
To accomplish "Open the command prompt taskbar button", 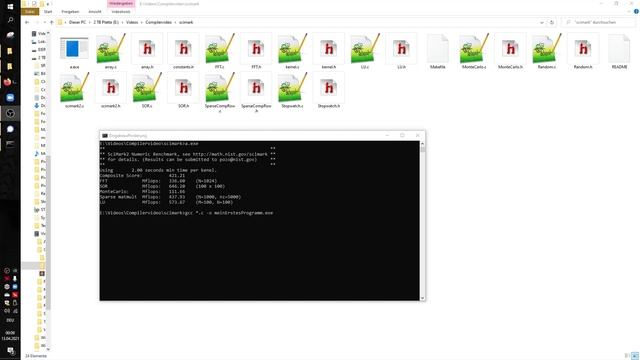I will click(x=10, y=144).
